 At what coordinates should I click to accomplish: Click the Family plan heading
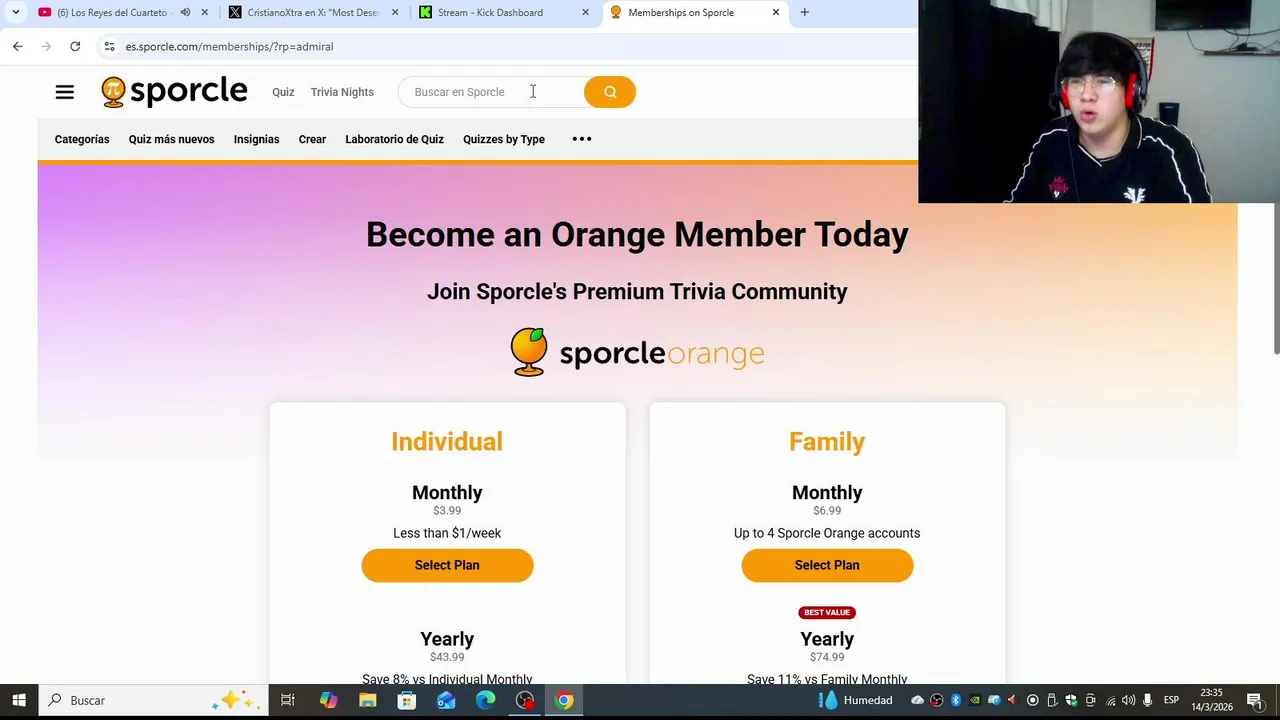(x=827, y=441)
